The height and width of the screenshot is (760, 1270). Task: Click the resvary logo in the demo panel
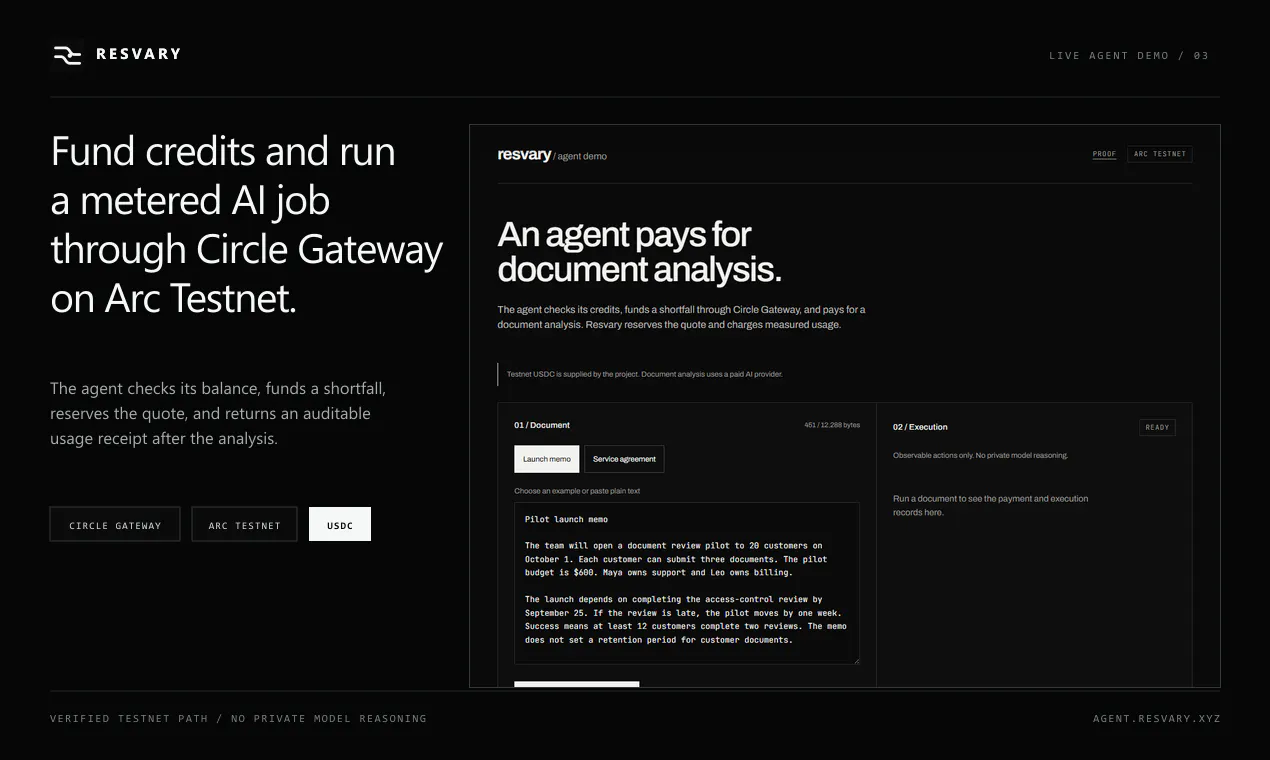(x=524, y=155)
